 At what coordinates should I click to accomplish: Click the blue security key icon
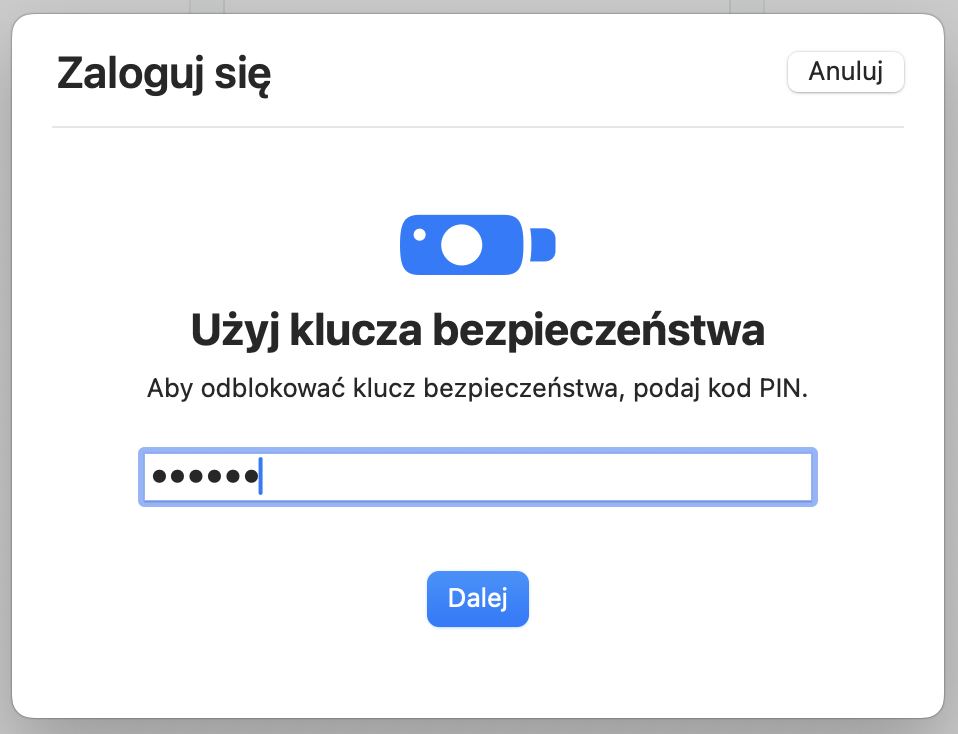tap(477, 244)
